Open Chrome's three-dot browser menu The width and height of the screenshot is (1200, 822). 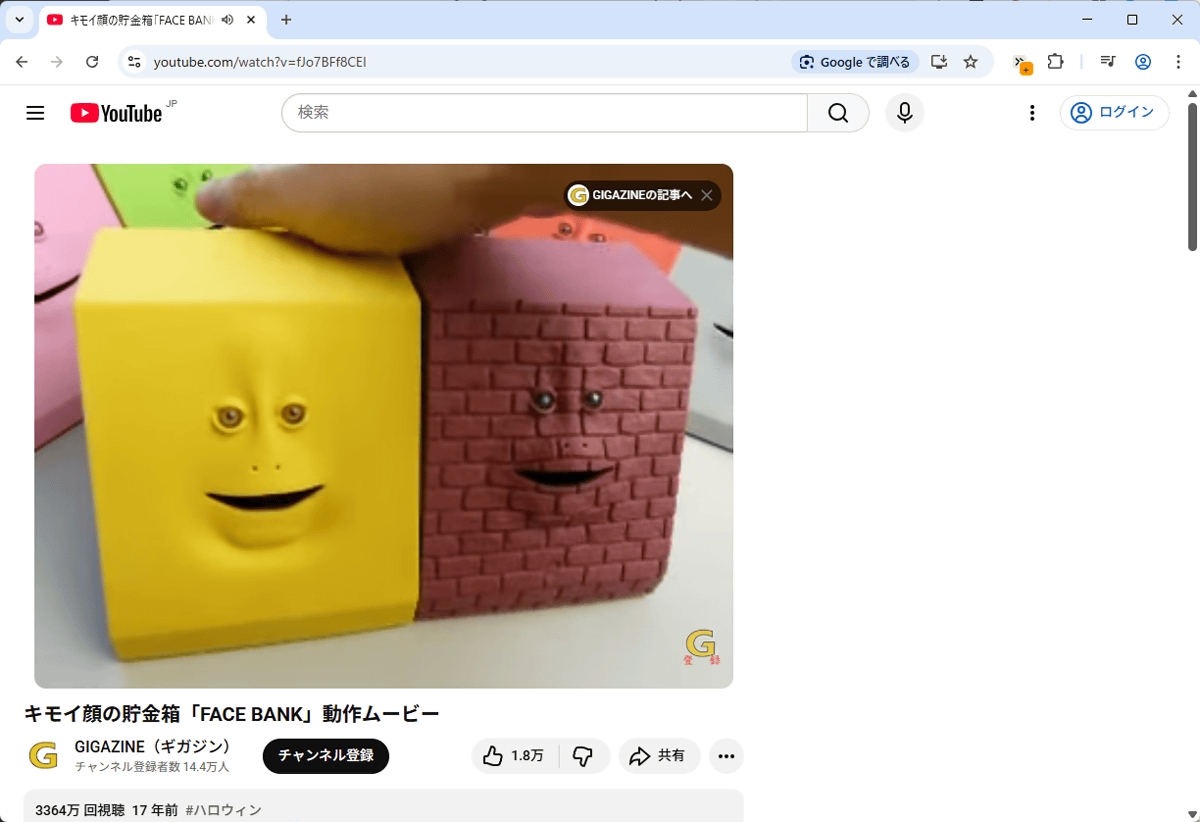click(x=1178, y=62)
